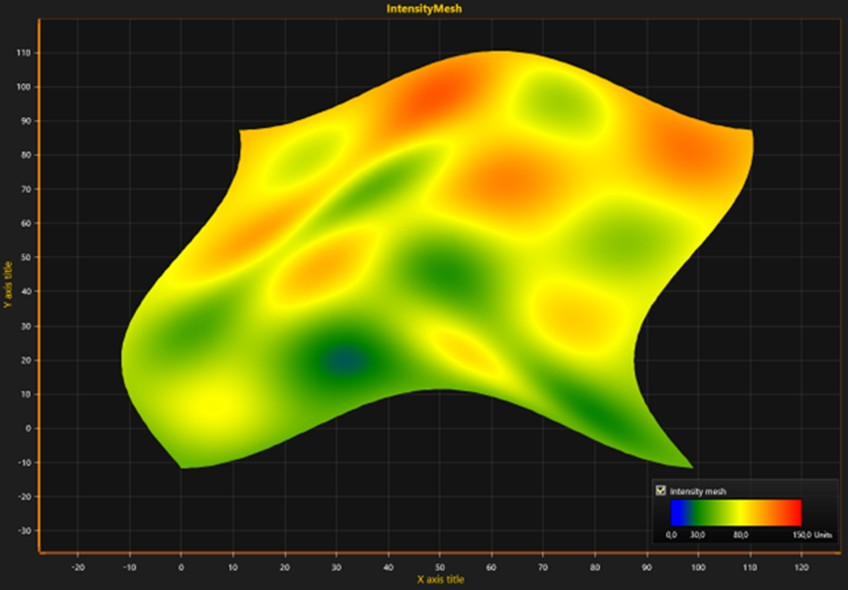Click the 30,0 legend value label
Screen dimensions: 848x590
[697, 535]
